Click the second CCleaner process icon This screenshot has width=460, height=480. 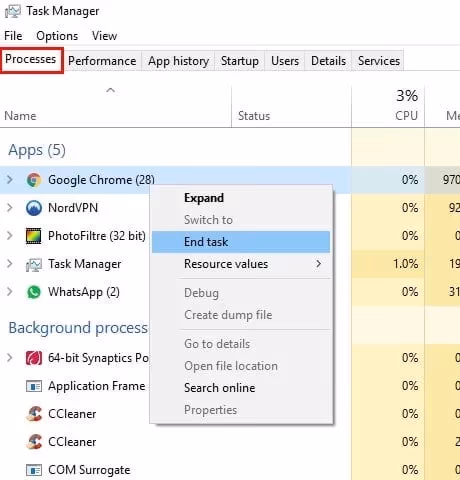pyautogui.click(x=34, y=442)
